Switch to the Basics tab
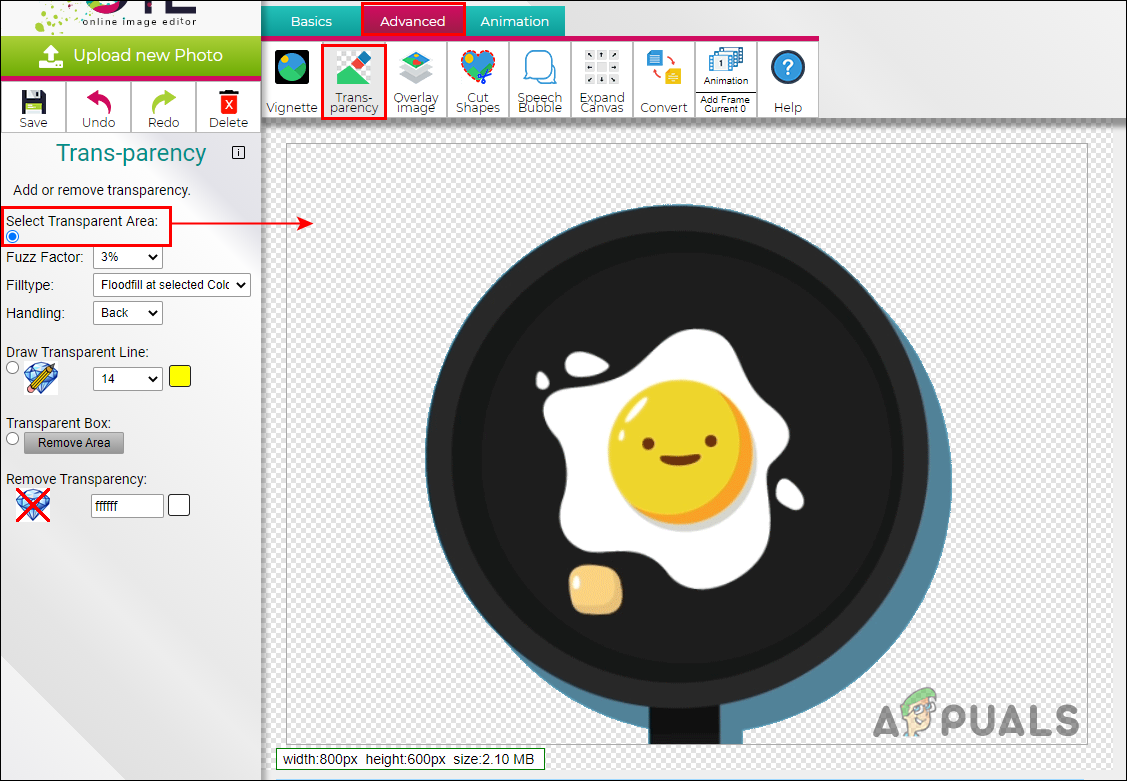The image size is (1127, 781). click(311, 21)
